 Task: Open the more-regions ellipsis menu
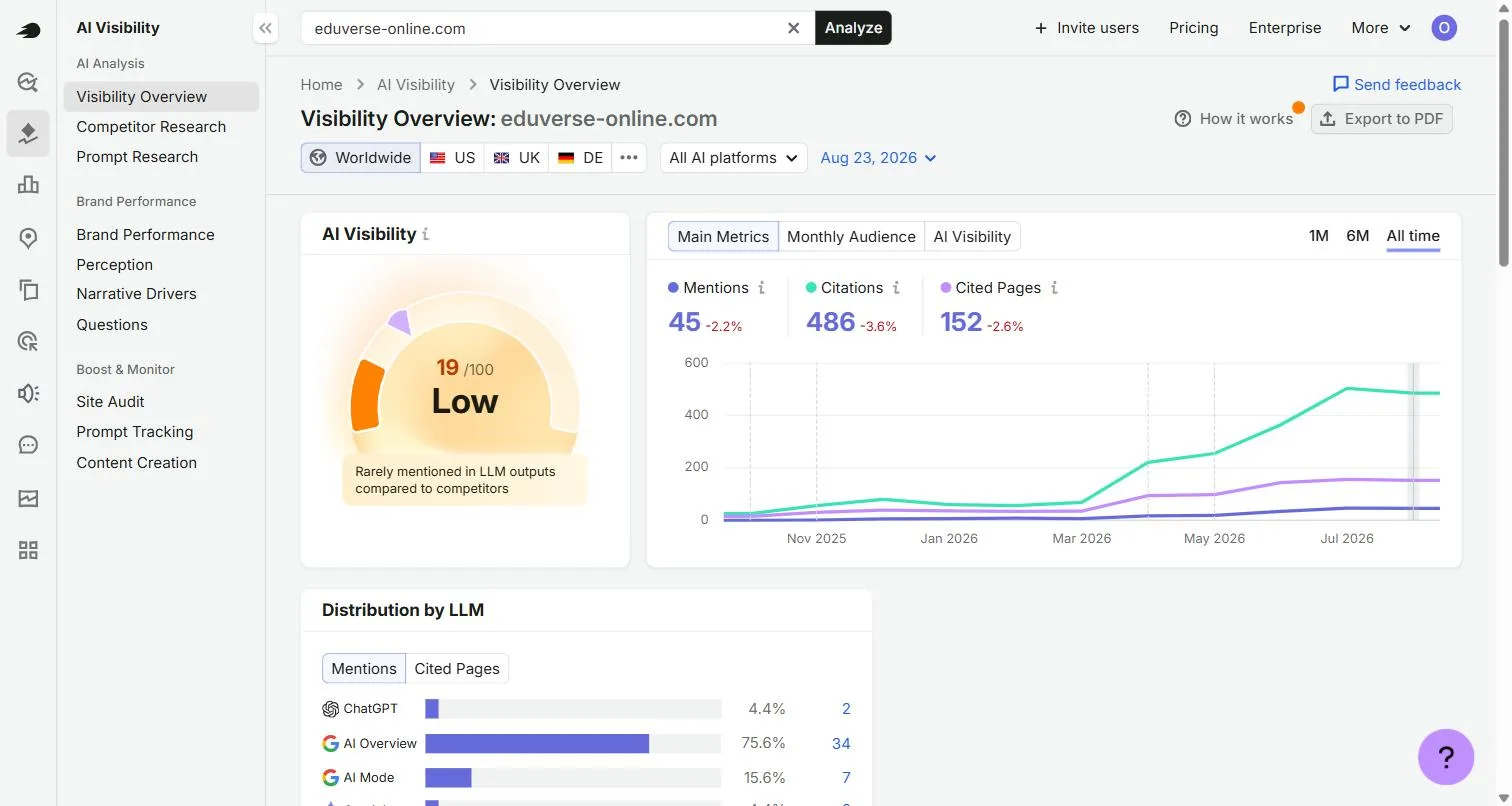coord(629,158)
